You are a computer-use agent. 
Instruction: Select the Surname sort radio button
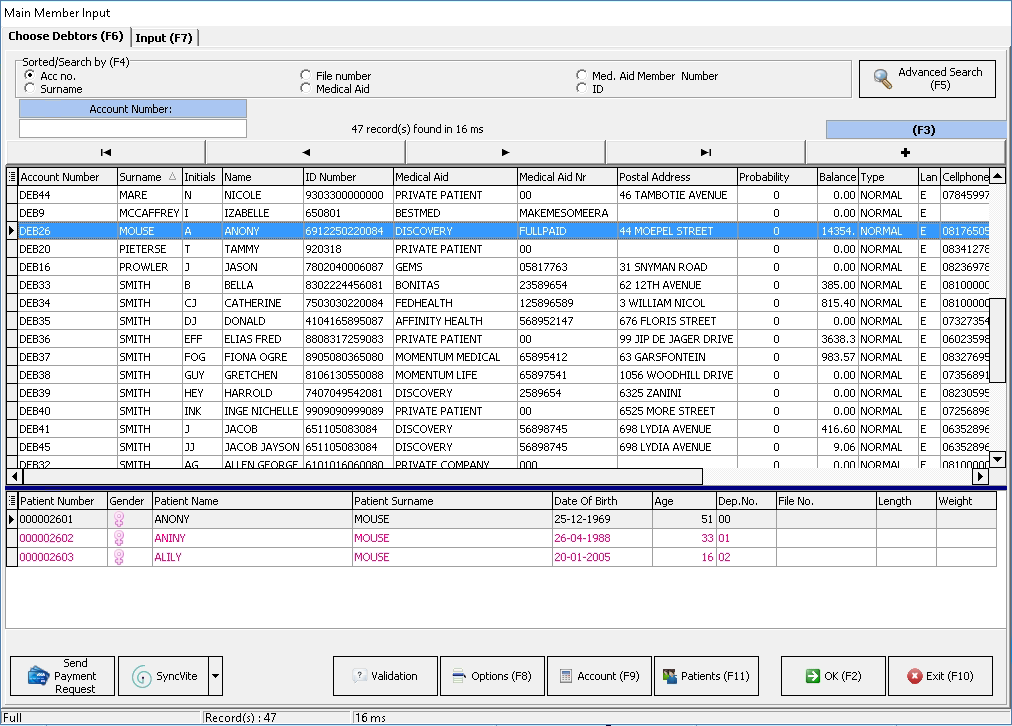[30, 89]
